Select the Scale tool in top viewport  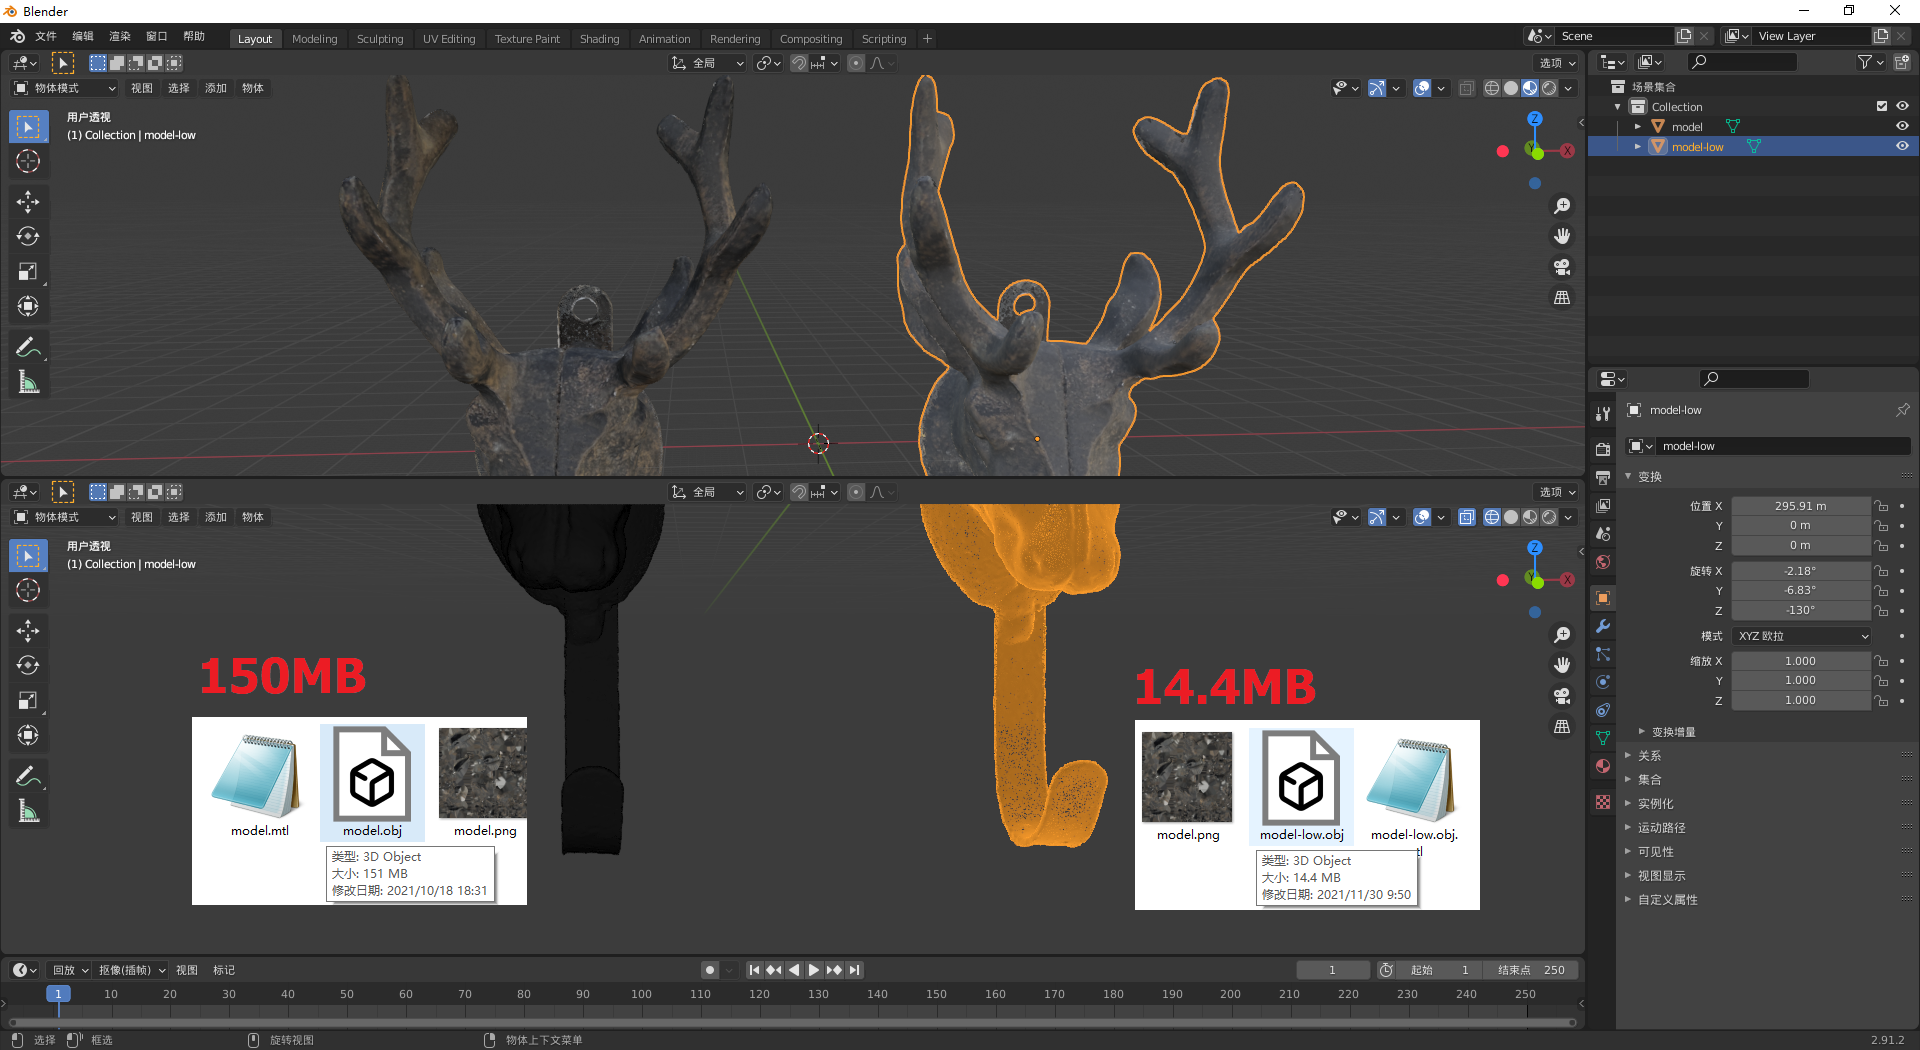28,272
